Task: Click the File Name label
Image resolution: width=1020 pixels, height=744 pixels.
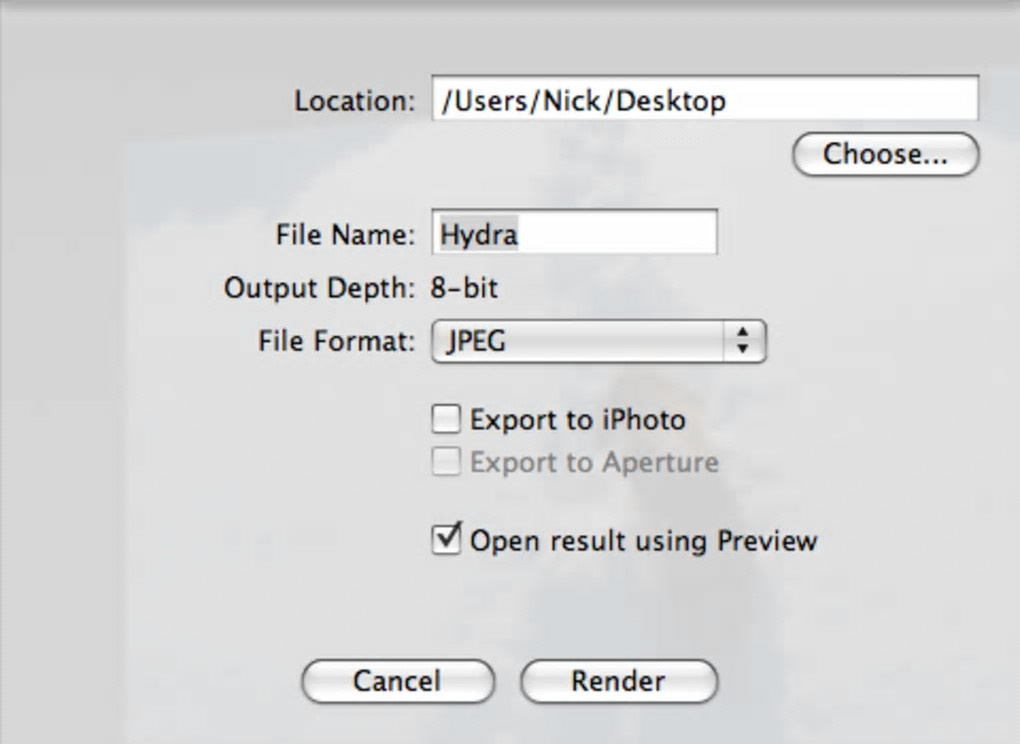Action: pyautogui.click(x=344, y=234)
